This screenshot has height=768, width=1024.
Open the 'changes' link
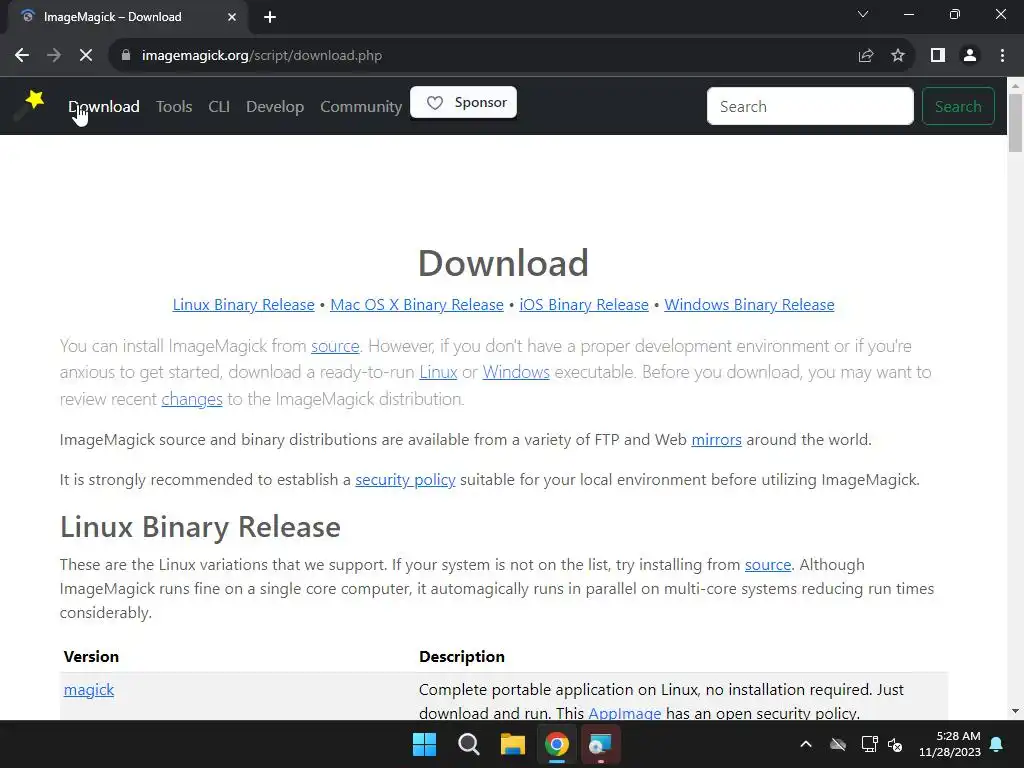click(x=192, y=399)
